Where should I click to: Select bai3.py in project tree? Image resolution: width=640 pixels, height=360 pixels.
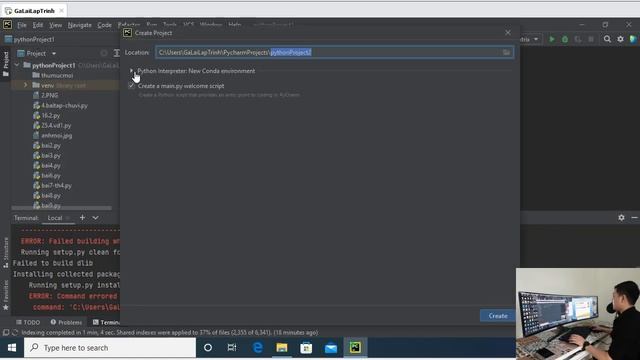pyautogui.click(x=51, y=156)
